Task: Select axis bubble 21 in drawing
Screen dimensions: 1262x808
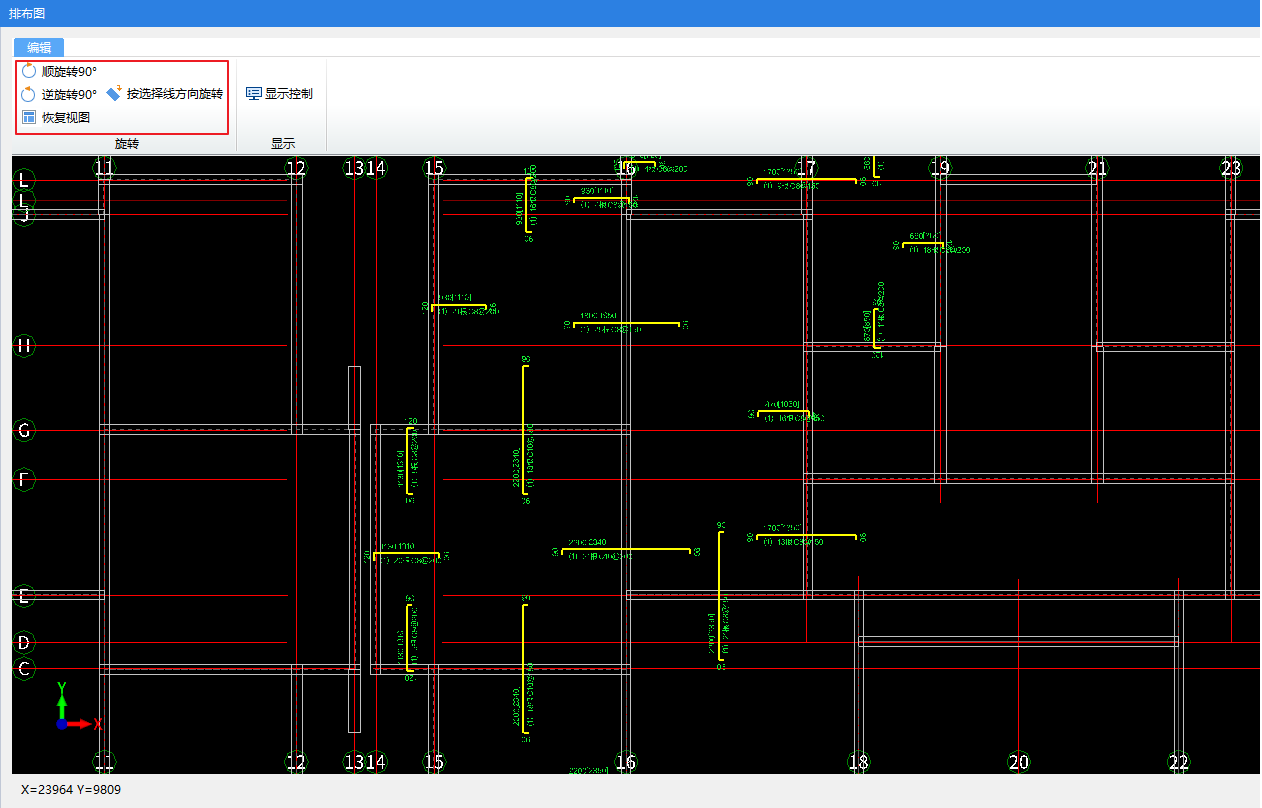Action: [x=1097, y=168]
